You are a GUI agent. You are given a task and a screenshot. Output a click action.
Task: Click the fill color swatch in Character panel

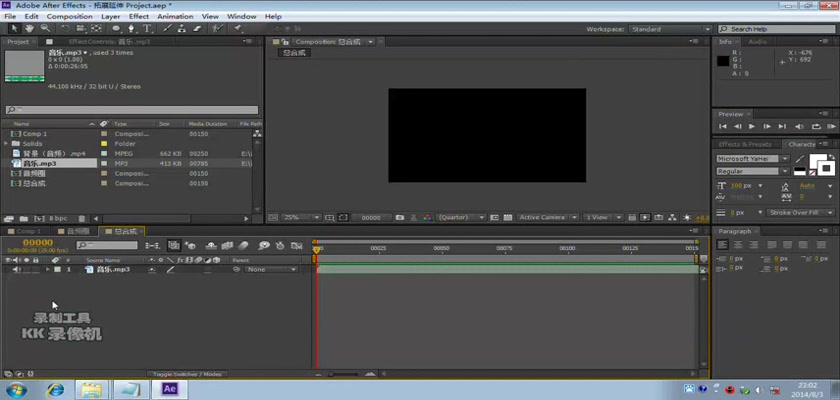click(x=816, y=160)
